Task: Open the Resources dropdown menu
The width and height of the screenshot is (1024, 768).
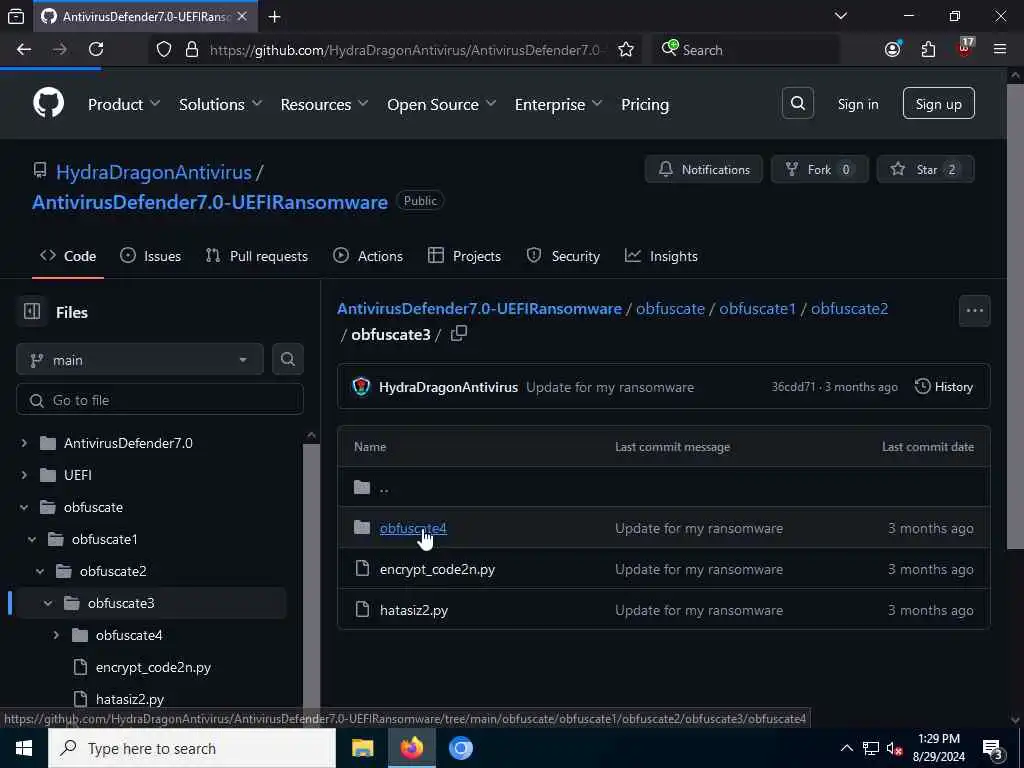Action: click(x=324, y=104)
